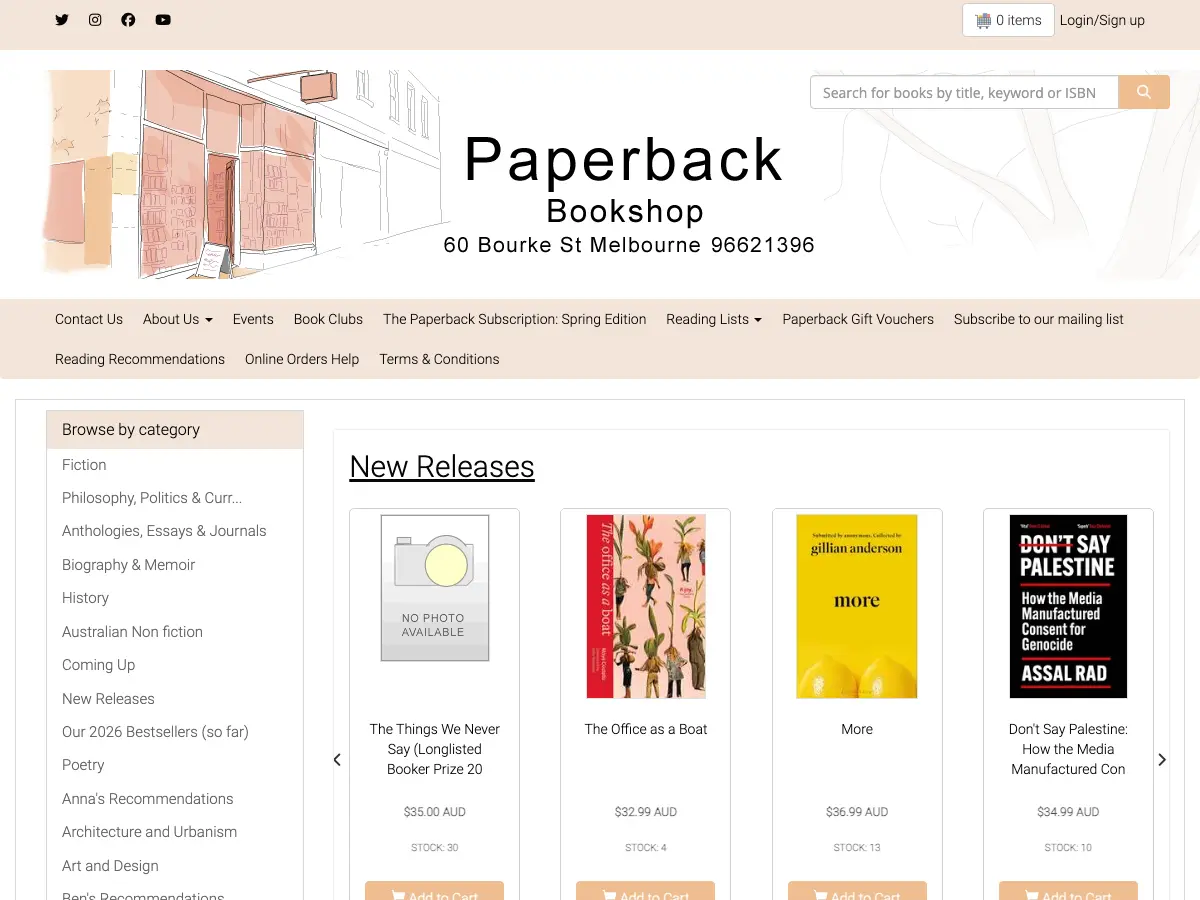Click the STOCK: 4 text
This screenshot has height=900, width=1200.
point(646,847)
